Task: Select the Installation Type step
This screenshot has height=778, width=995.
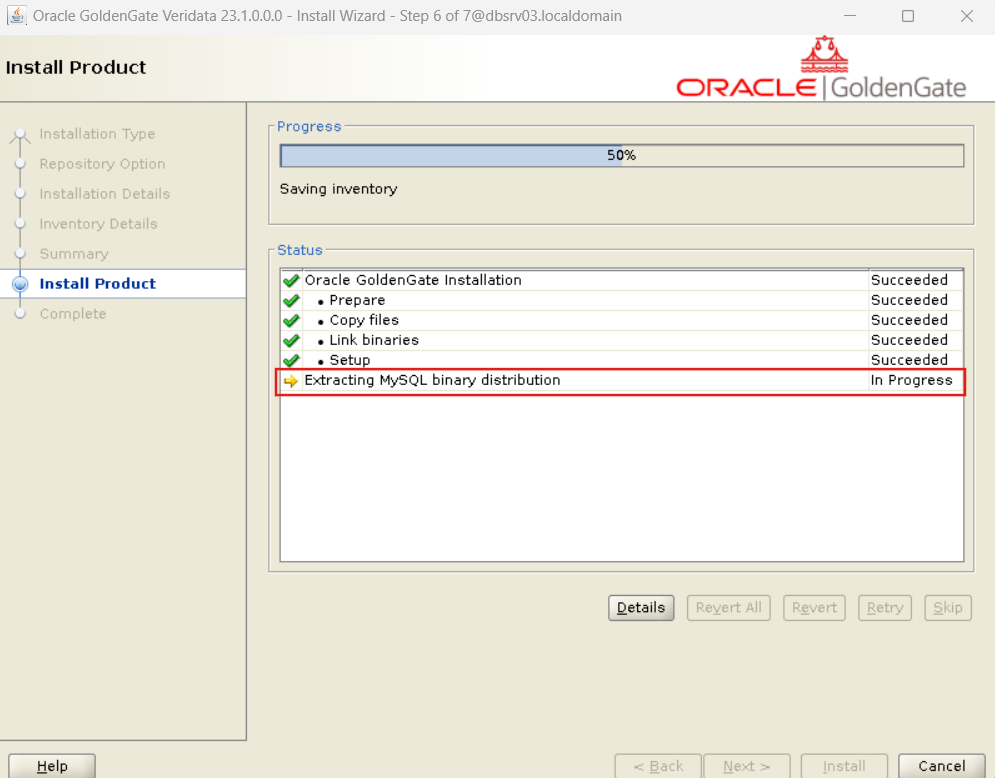Action: tap(97, 134)
